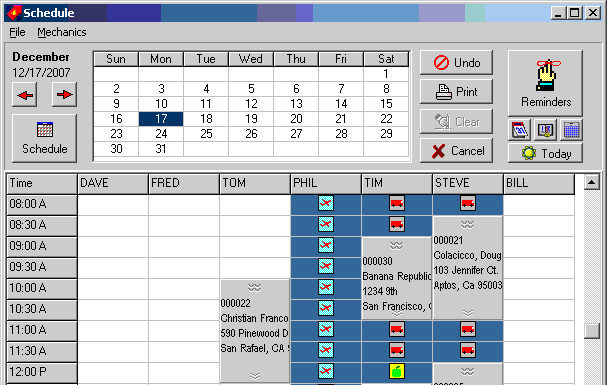This screenshot has width=607, height=385.
Task: Select the day view calendar icon under Reminders
Action: pos(520,130)
